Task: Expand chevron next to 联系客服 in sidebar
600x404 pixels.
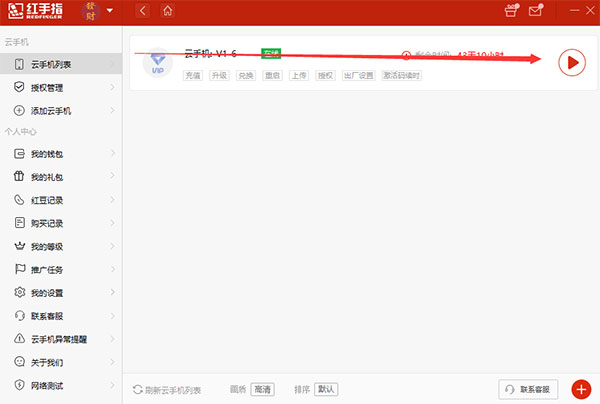Action: point(112,316)
